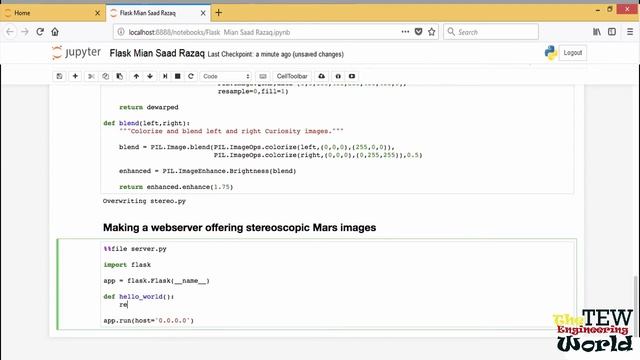Image resolution: width=640 pixels, height=360 pixels.
Task: Click the app = flask.Flask(__name__) line
Action: click(x=156, y=280)
